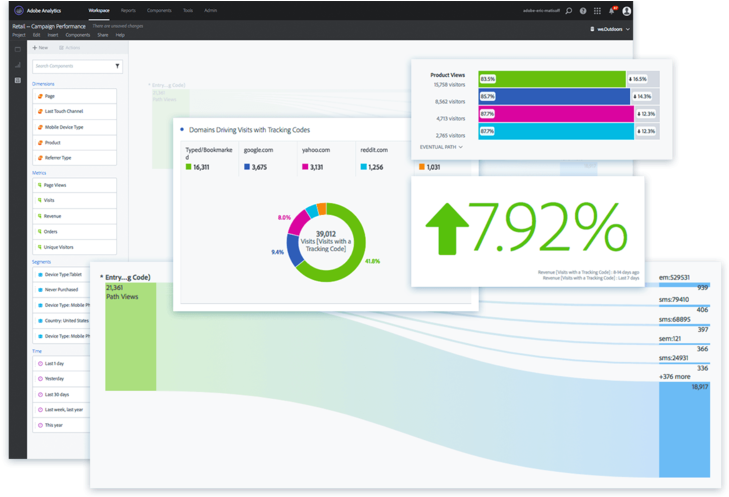Click the Revenue metric icon
Viewport: 729px width, 497px height.
pos(40,216)
